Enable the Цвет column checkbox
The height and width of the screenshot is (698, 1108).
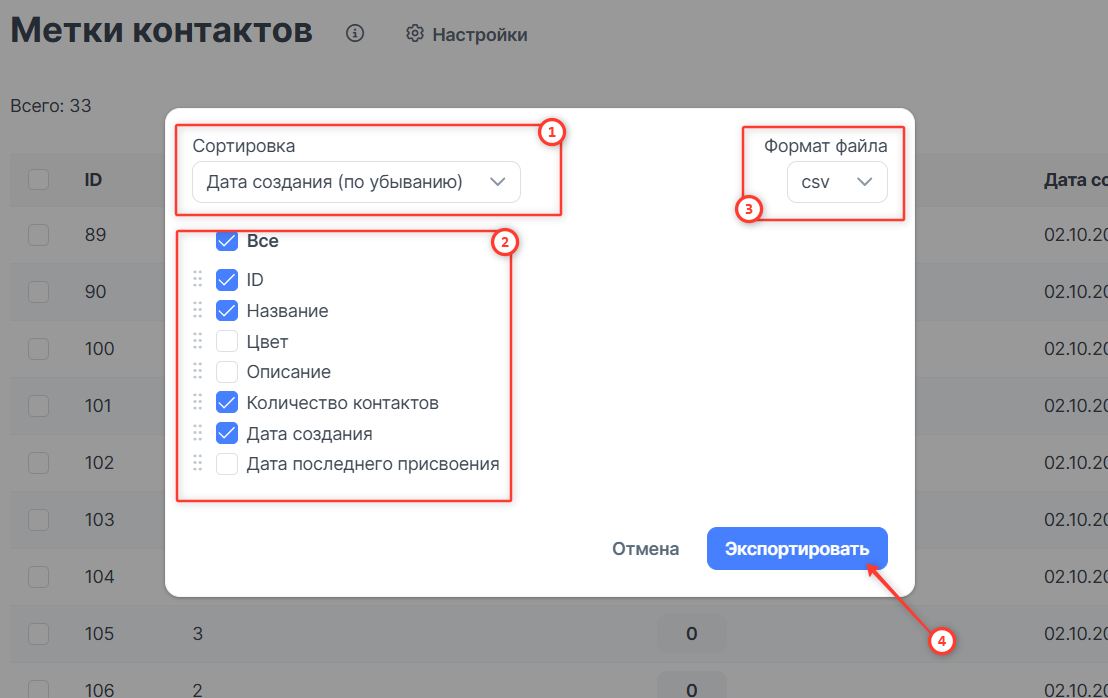coord(227,342)
